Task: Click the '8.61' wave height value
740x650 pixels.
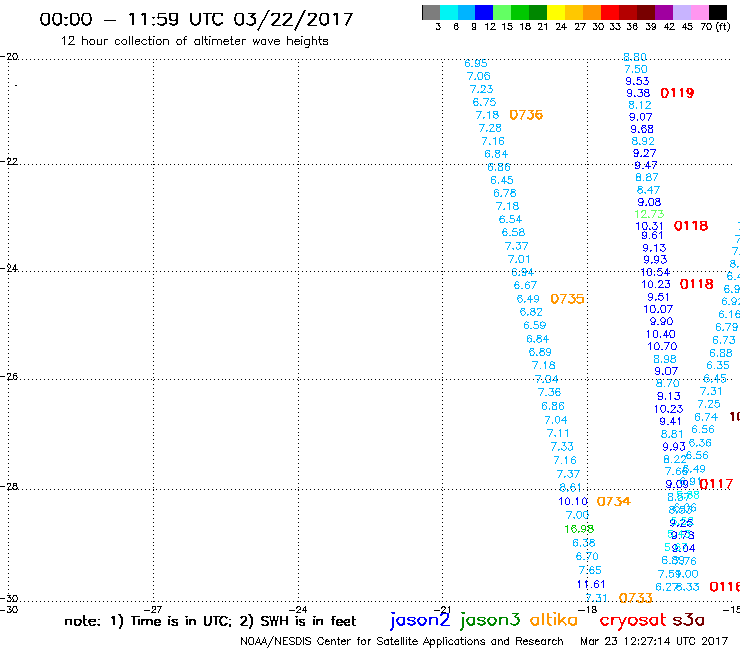Action: [x=570, y=488]
